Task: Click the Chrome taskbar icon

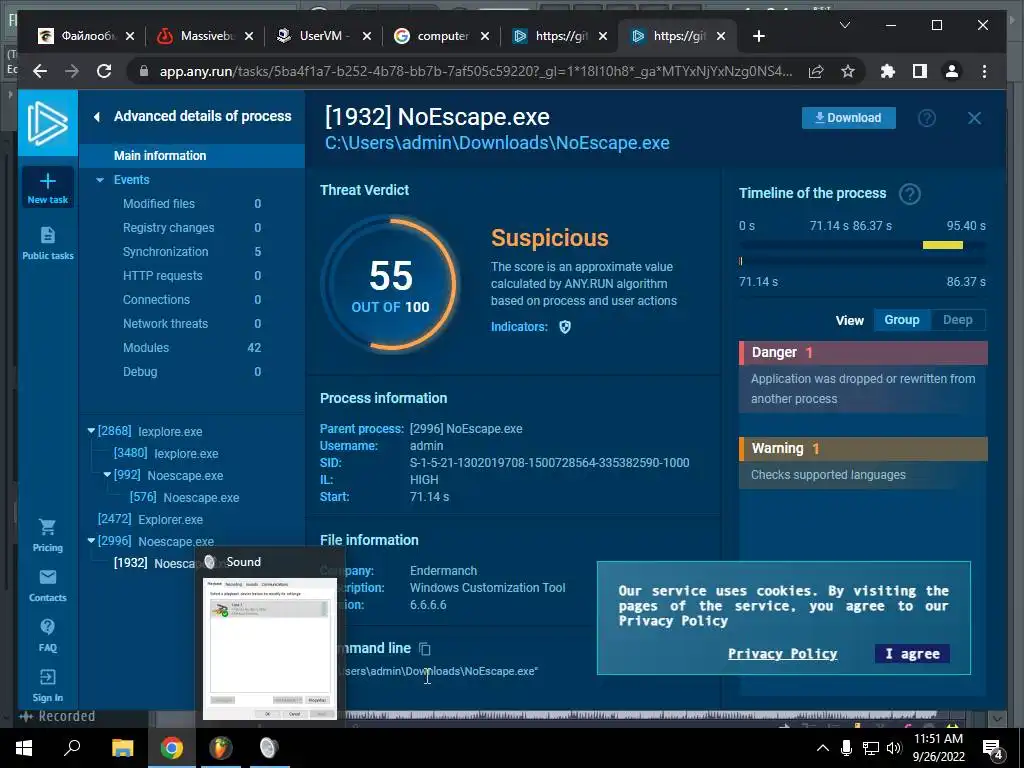Action: point(172,748)
